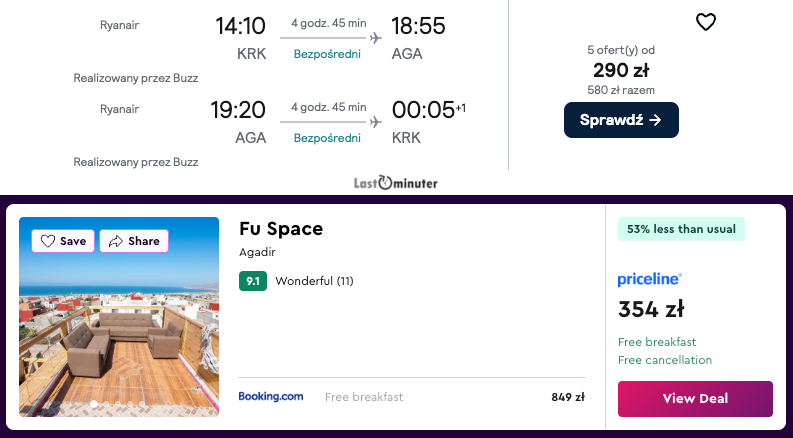The width and height of the screenshot is (793, 438).
Task: Click the first carousel dot on the hotel photo
Action: click(x=94, y=404)
